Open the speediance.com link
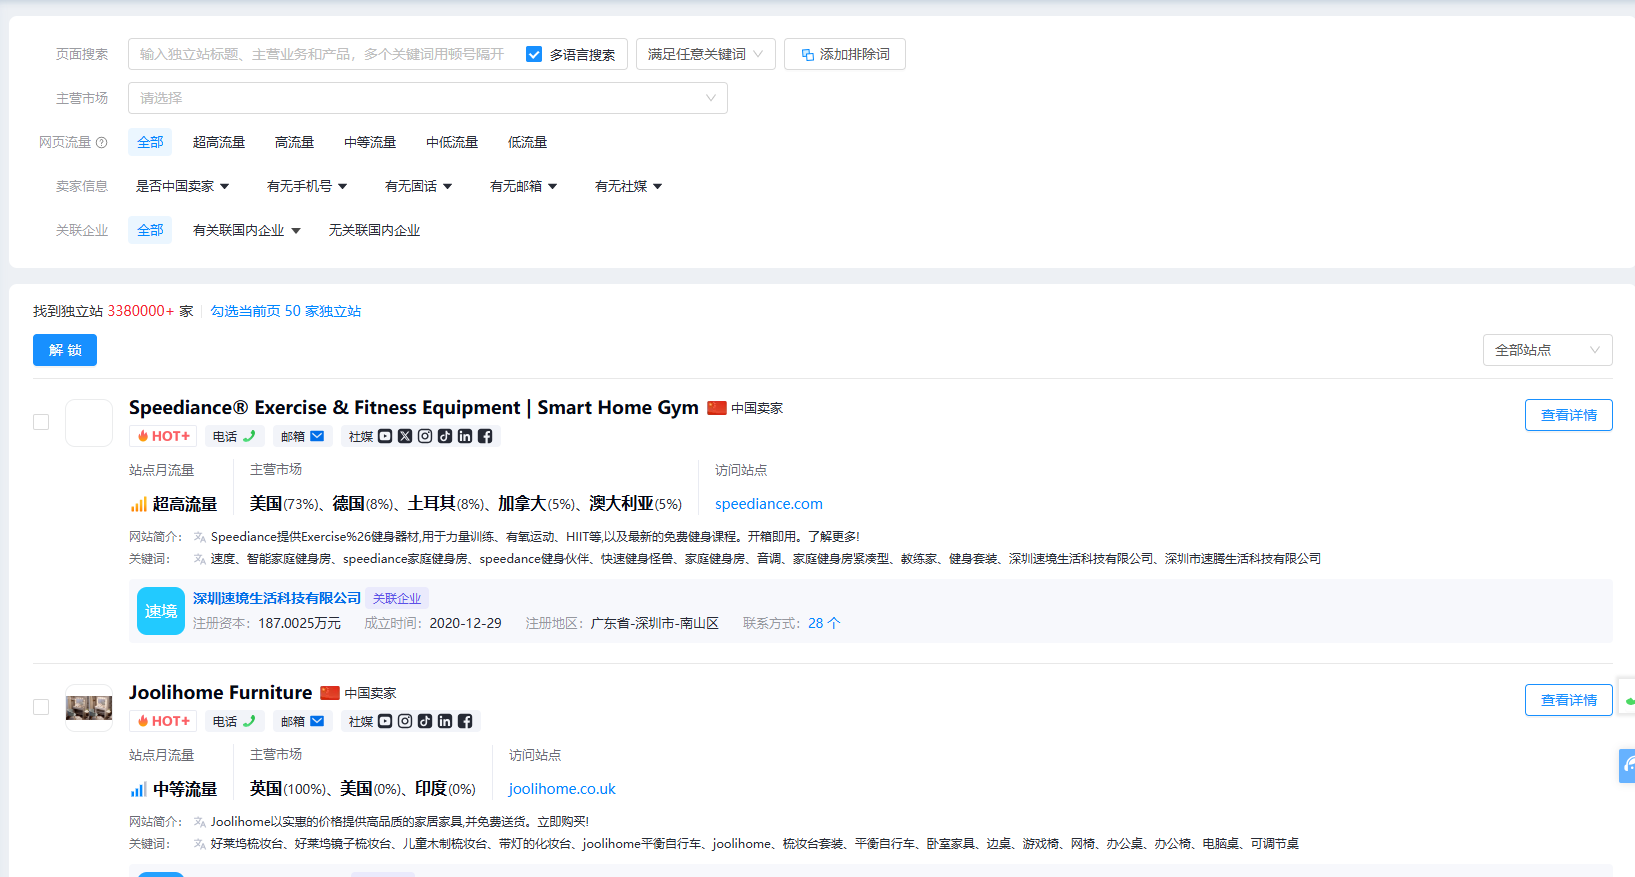Screen dimensions: 1635x877 tap(769, 504)
